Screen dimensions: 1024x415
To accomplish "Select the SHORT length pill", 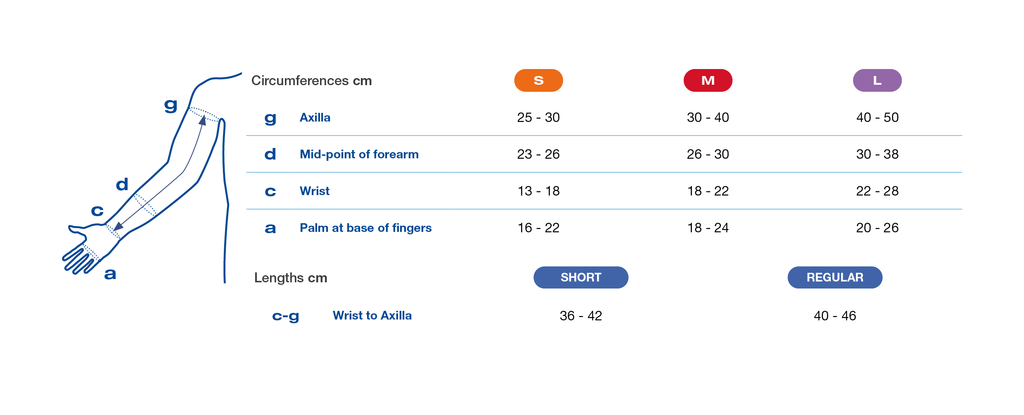I will tap(581, 277).
